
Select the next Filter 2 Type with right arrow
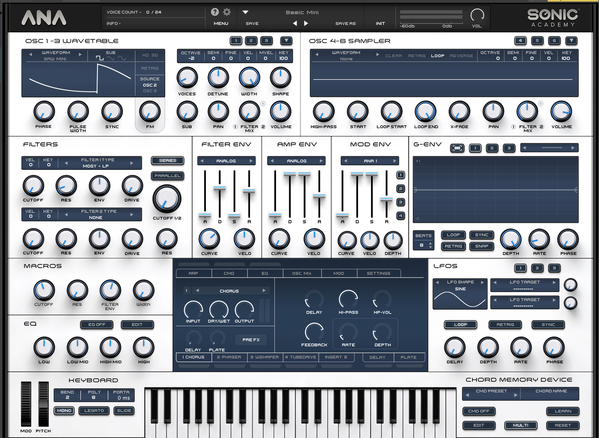132,215
